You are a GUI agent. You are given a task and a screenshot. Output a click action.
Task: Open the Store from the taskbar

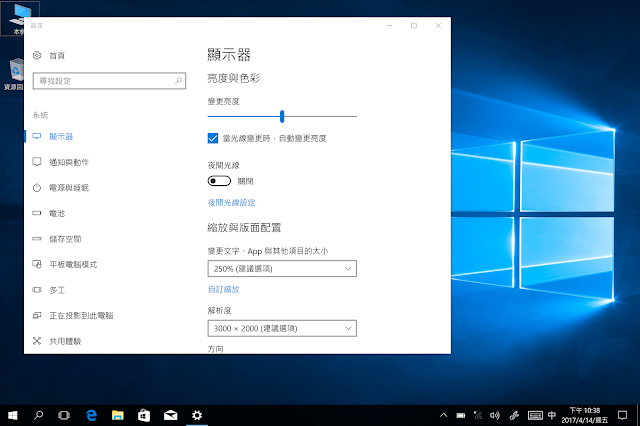pyautogui.click(x=144, y=415)
